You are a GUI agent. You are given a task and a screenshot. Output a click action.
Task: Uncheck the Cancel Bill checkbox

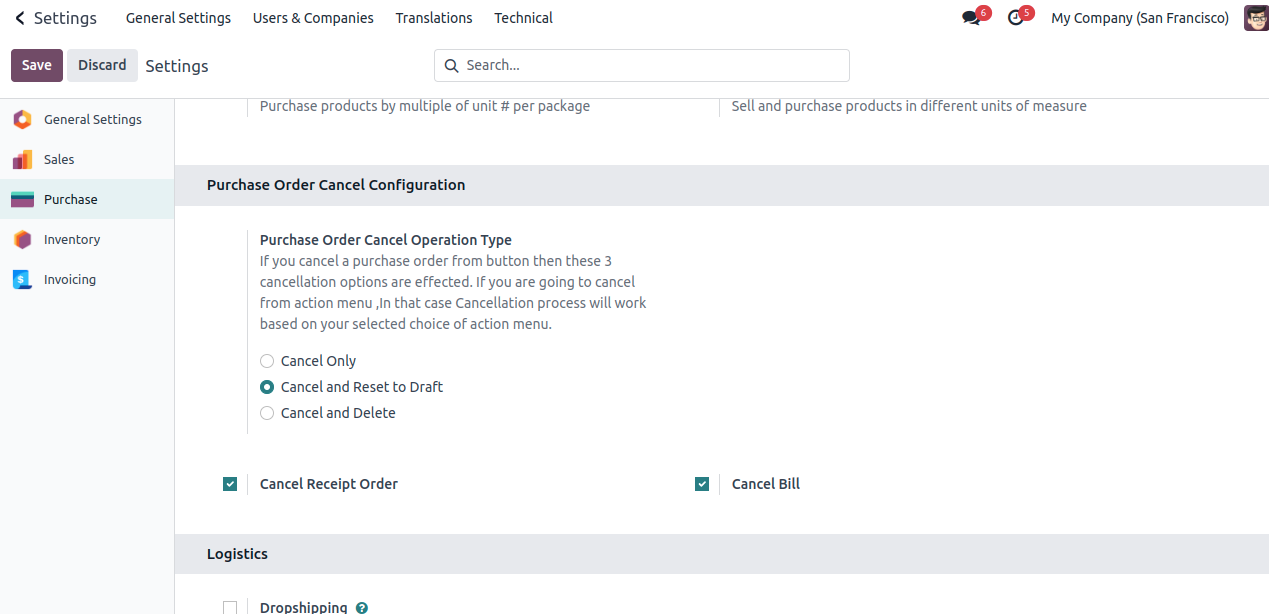[x=702, y=484]
